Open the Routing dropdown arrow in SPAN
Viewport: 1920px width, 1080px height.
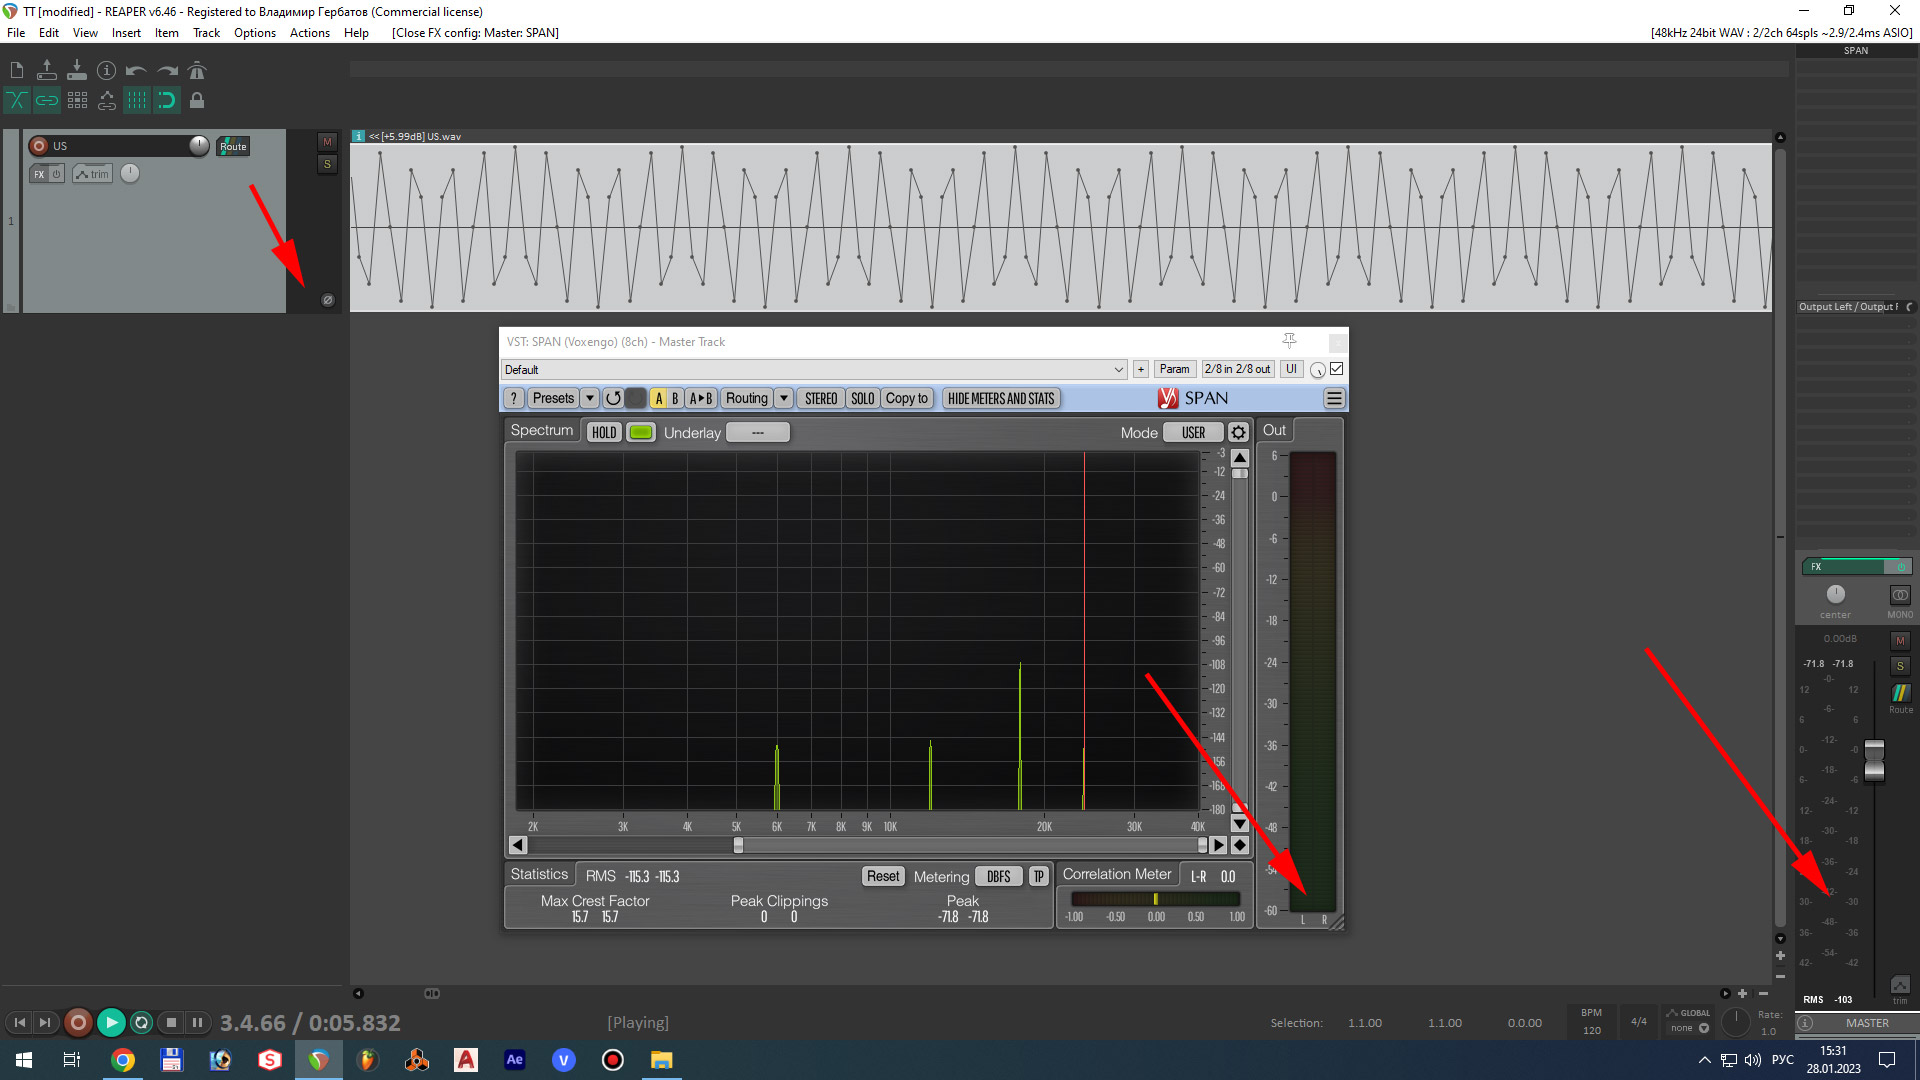click(784, 399)
